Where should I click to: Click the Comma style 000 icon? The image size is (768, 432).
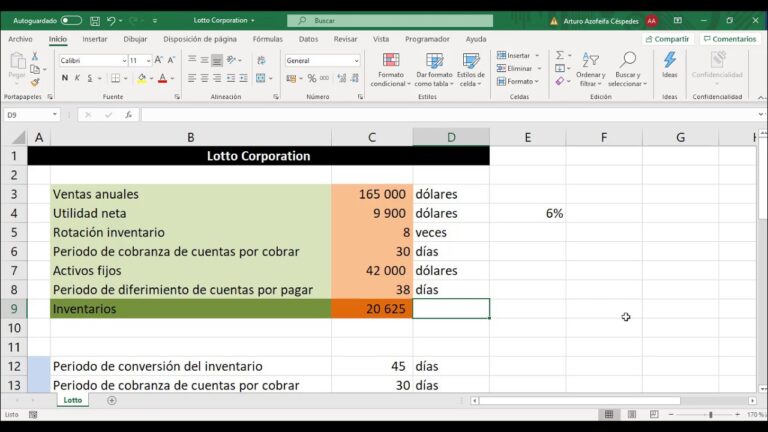[x=324, y=78]
